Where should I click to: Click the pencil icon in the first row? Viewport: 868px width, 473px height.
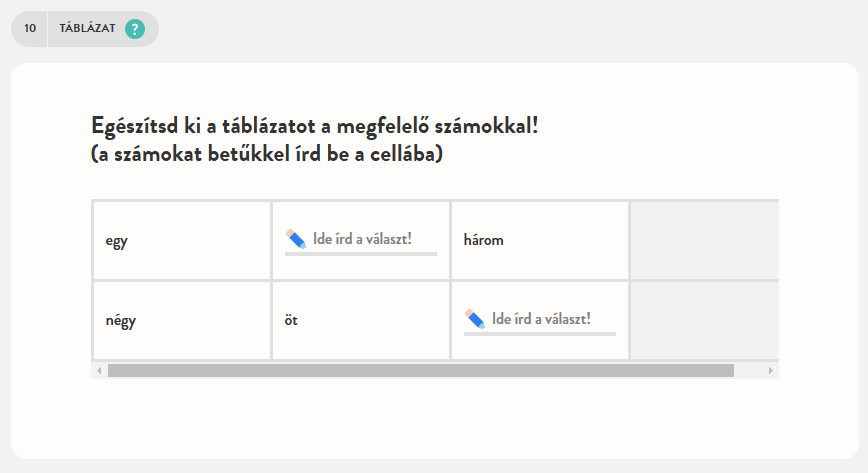[x=295, y=238]
